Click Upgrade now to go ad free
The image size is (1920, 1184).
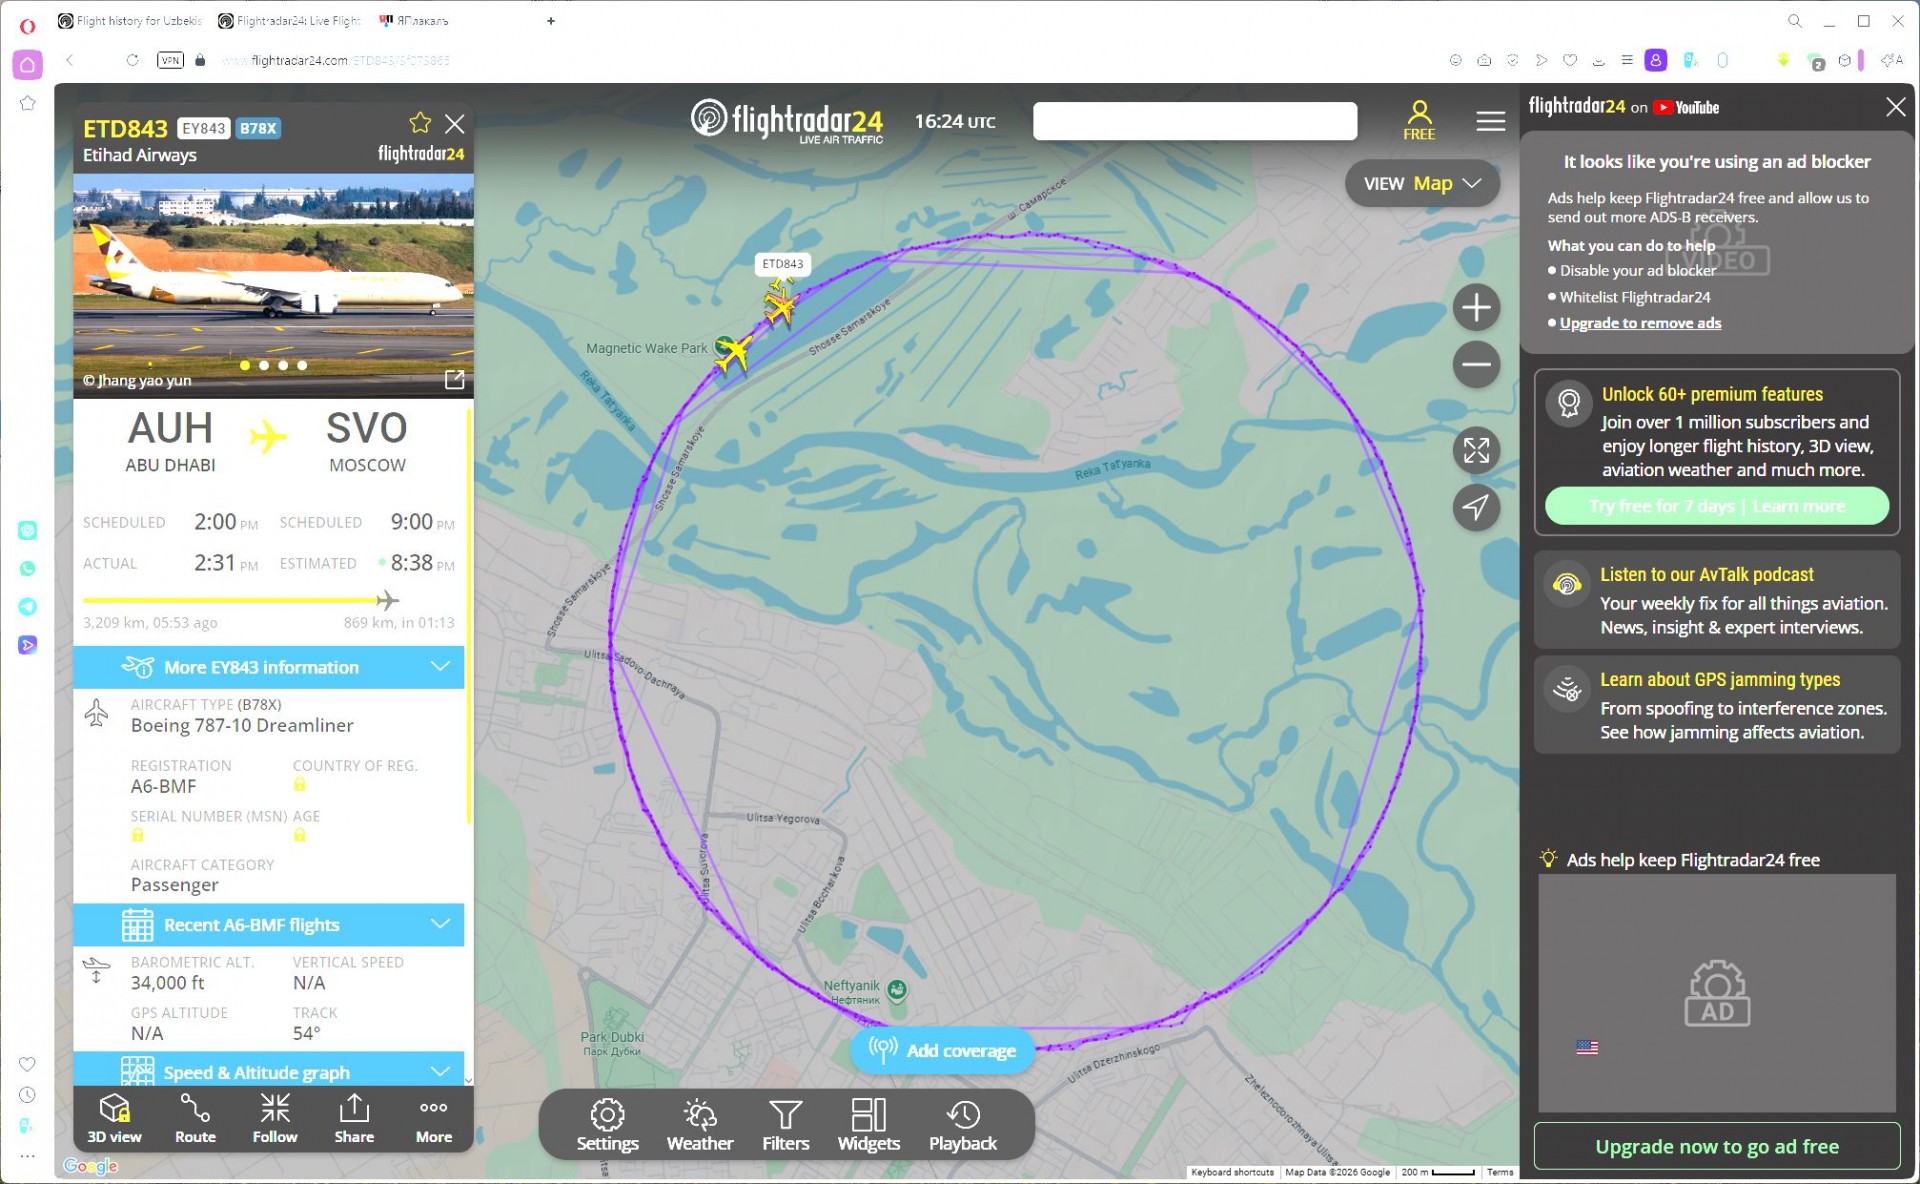[x=1717, y=1146]
